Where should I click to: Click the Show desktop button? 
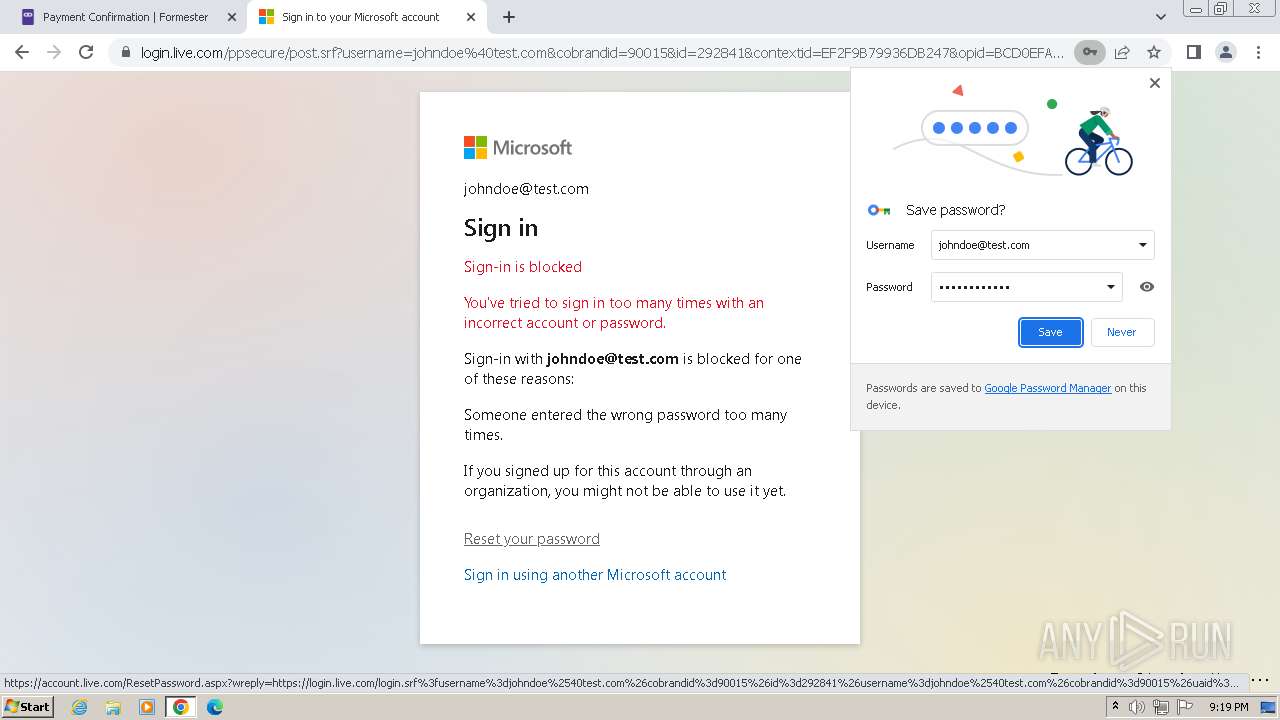pos(1268,707)
